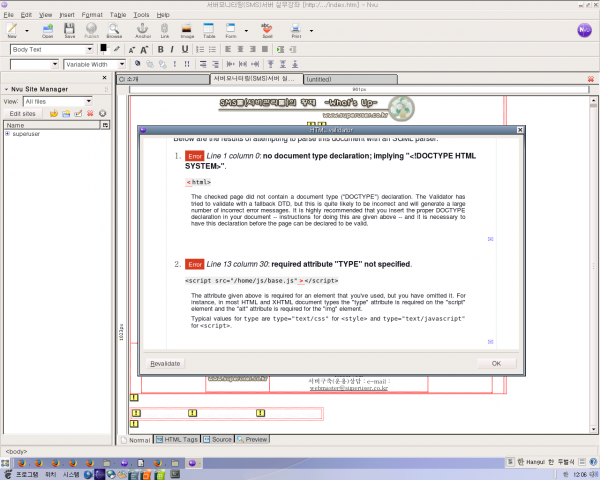Outdent text with the outdent icon
Image resolution: width=600 pixels, height=480 pixels.
pyautogui.click(x=293, y=49)
